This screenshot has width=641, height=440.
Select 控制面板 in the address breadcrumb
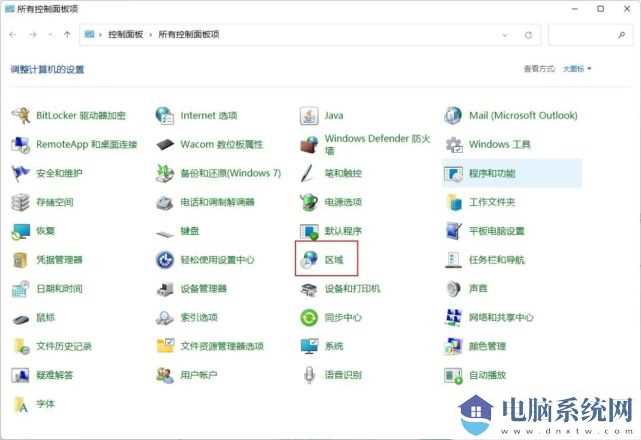click(126, 35)
